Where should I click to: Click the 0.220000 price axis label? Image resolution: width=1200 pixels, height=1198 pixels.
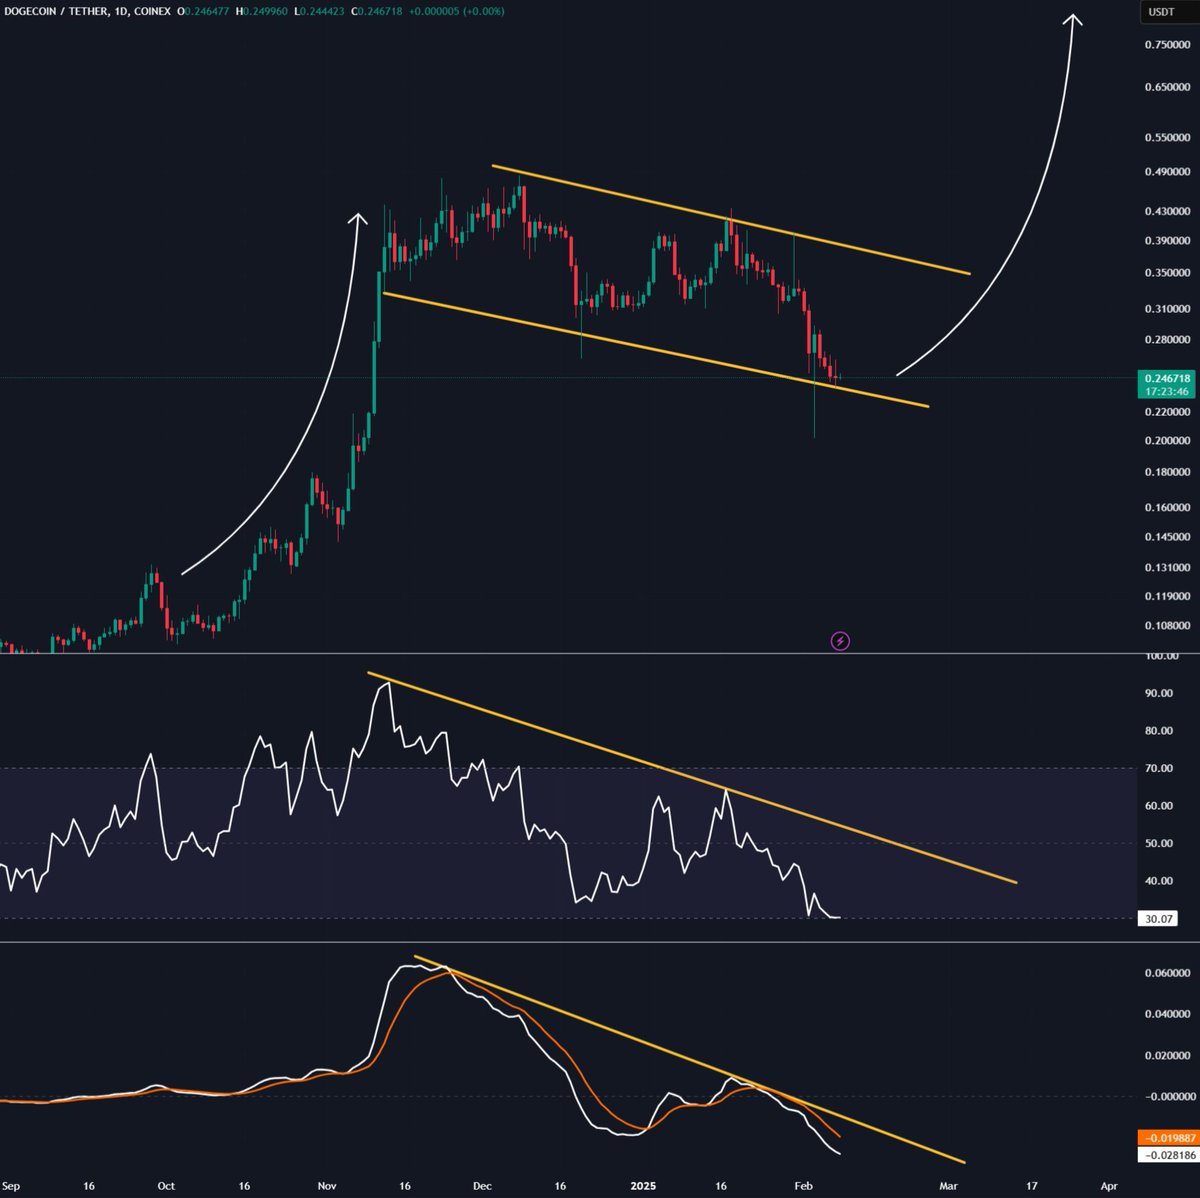[1168, 412]
